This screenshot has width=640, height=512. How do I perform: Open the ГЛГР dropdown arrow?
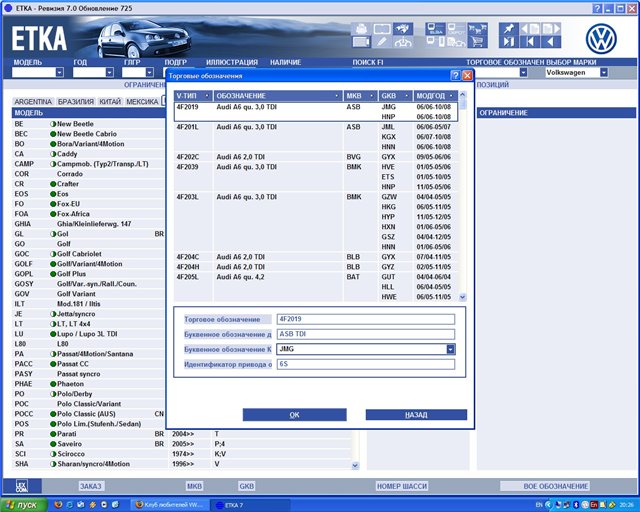coord(149,72)
